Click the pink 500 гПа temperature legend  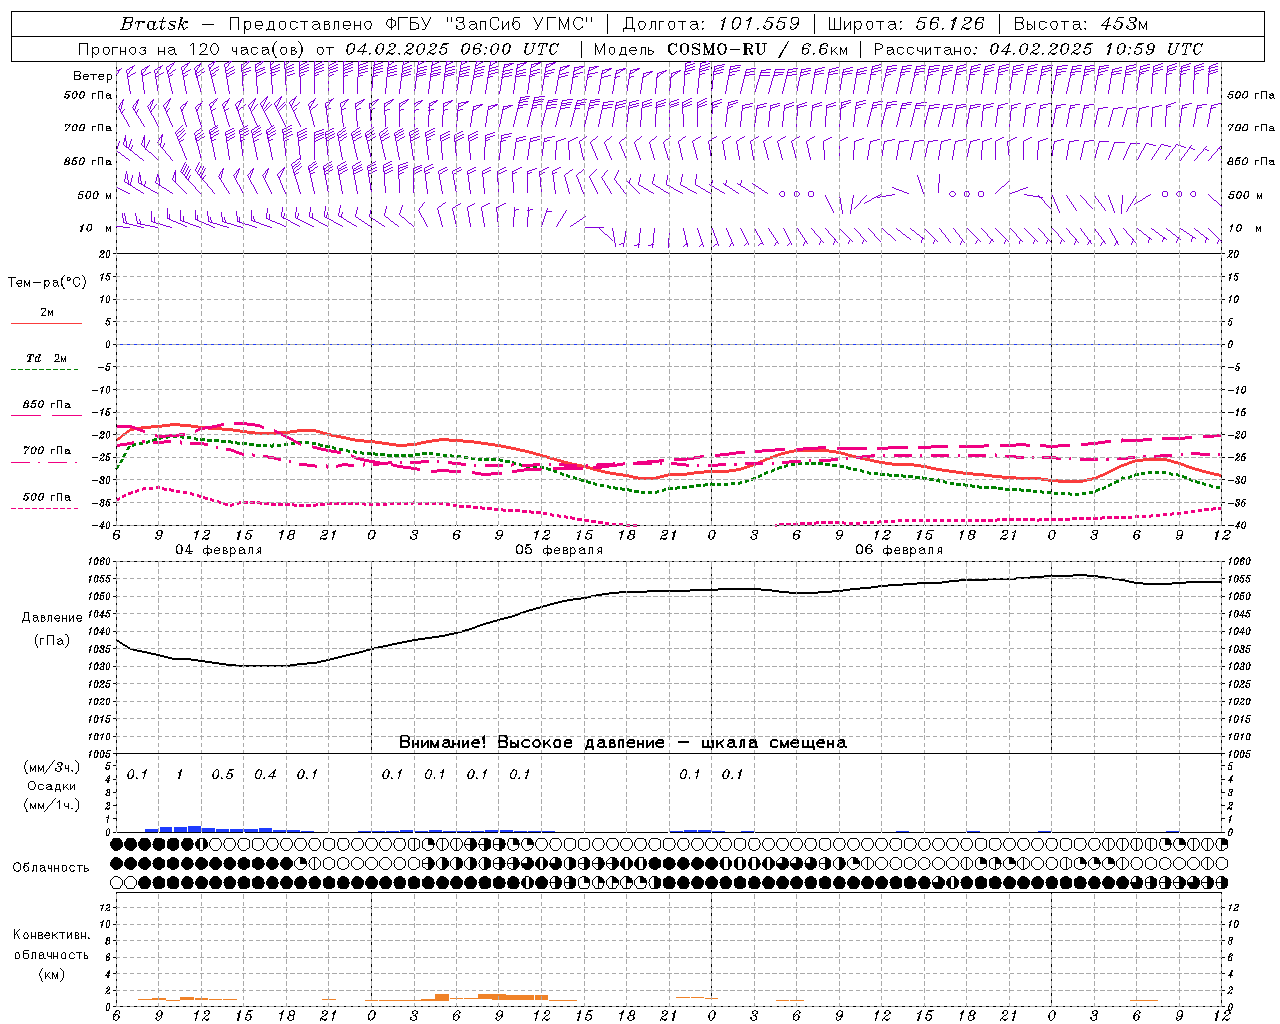tap(46, 498)
